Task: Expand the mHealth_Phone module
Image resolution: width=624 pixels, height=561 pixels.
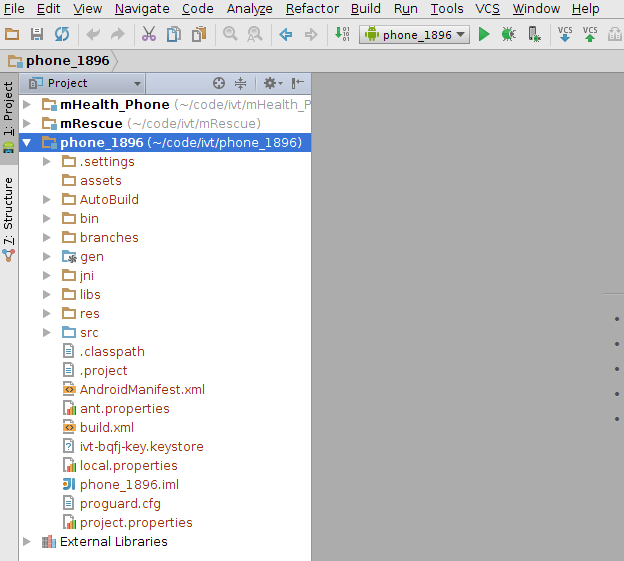Action: click(27, 105)
